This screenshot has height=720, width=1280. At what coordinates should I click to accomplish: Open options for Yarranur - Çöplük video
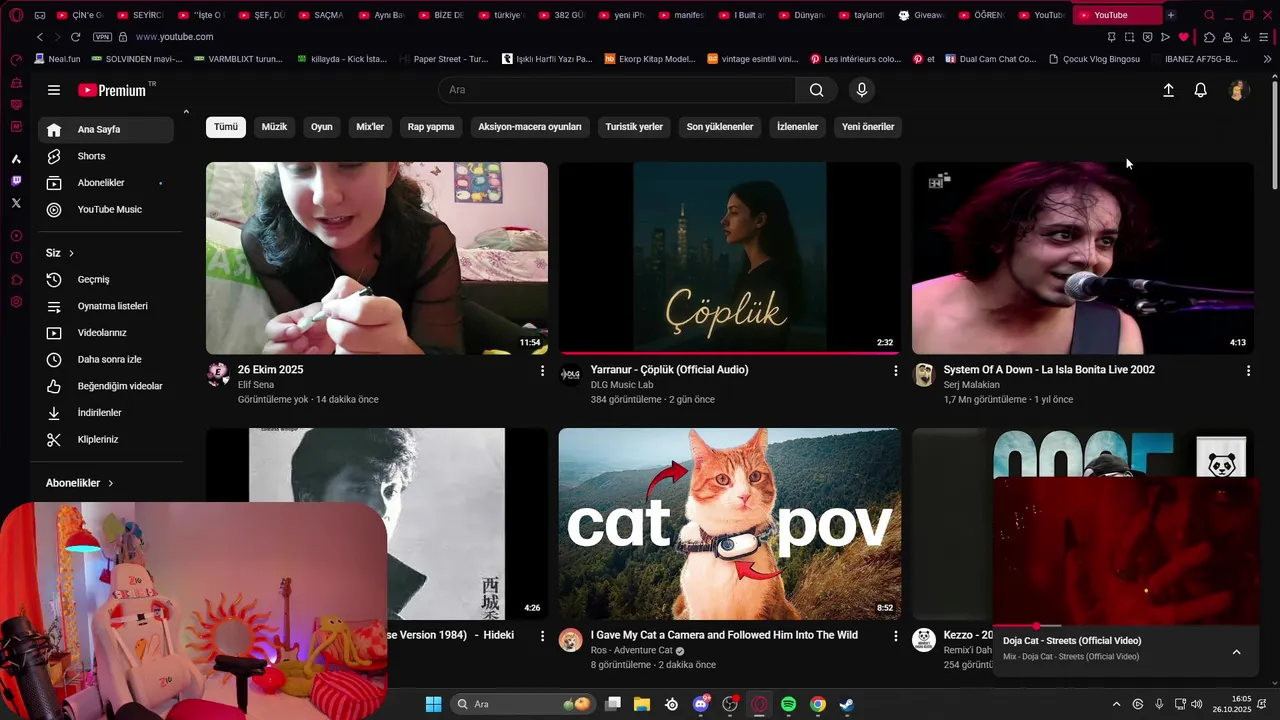click(x=896, y=371)
